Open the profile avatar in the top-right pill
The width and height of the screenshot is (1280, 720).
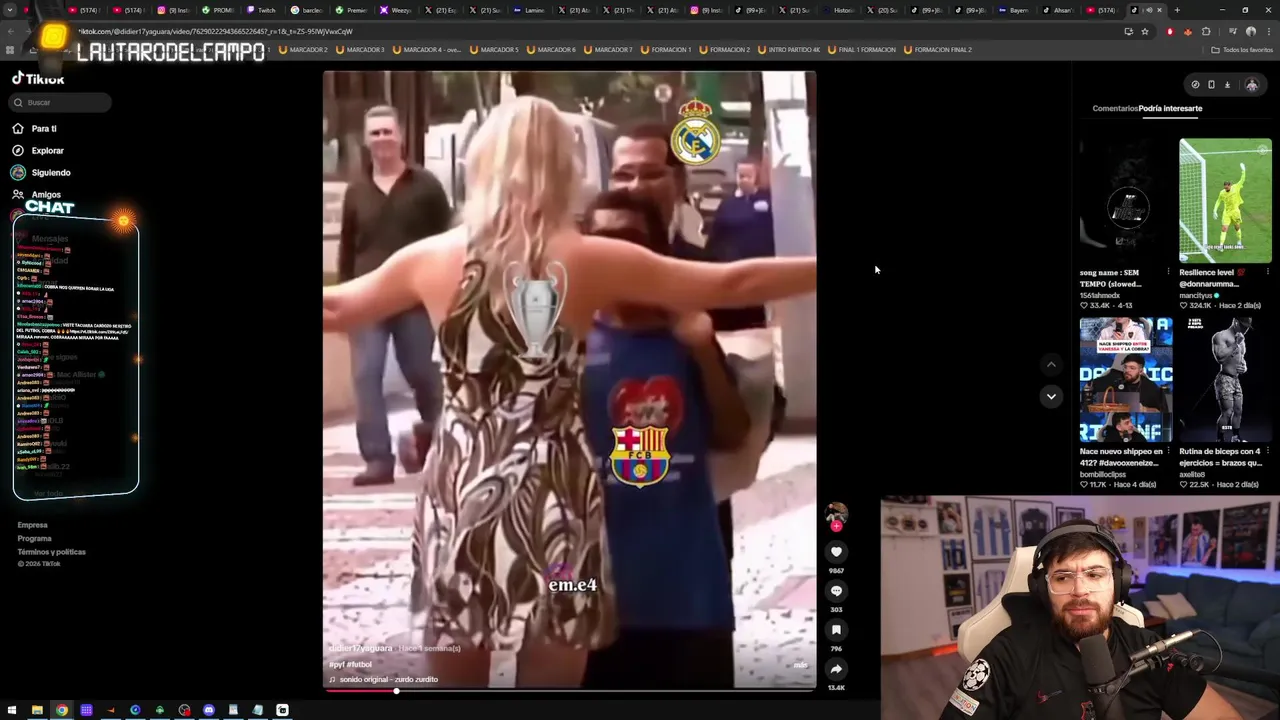pyautogui.click(x=1251, y=85)
